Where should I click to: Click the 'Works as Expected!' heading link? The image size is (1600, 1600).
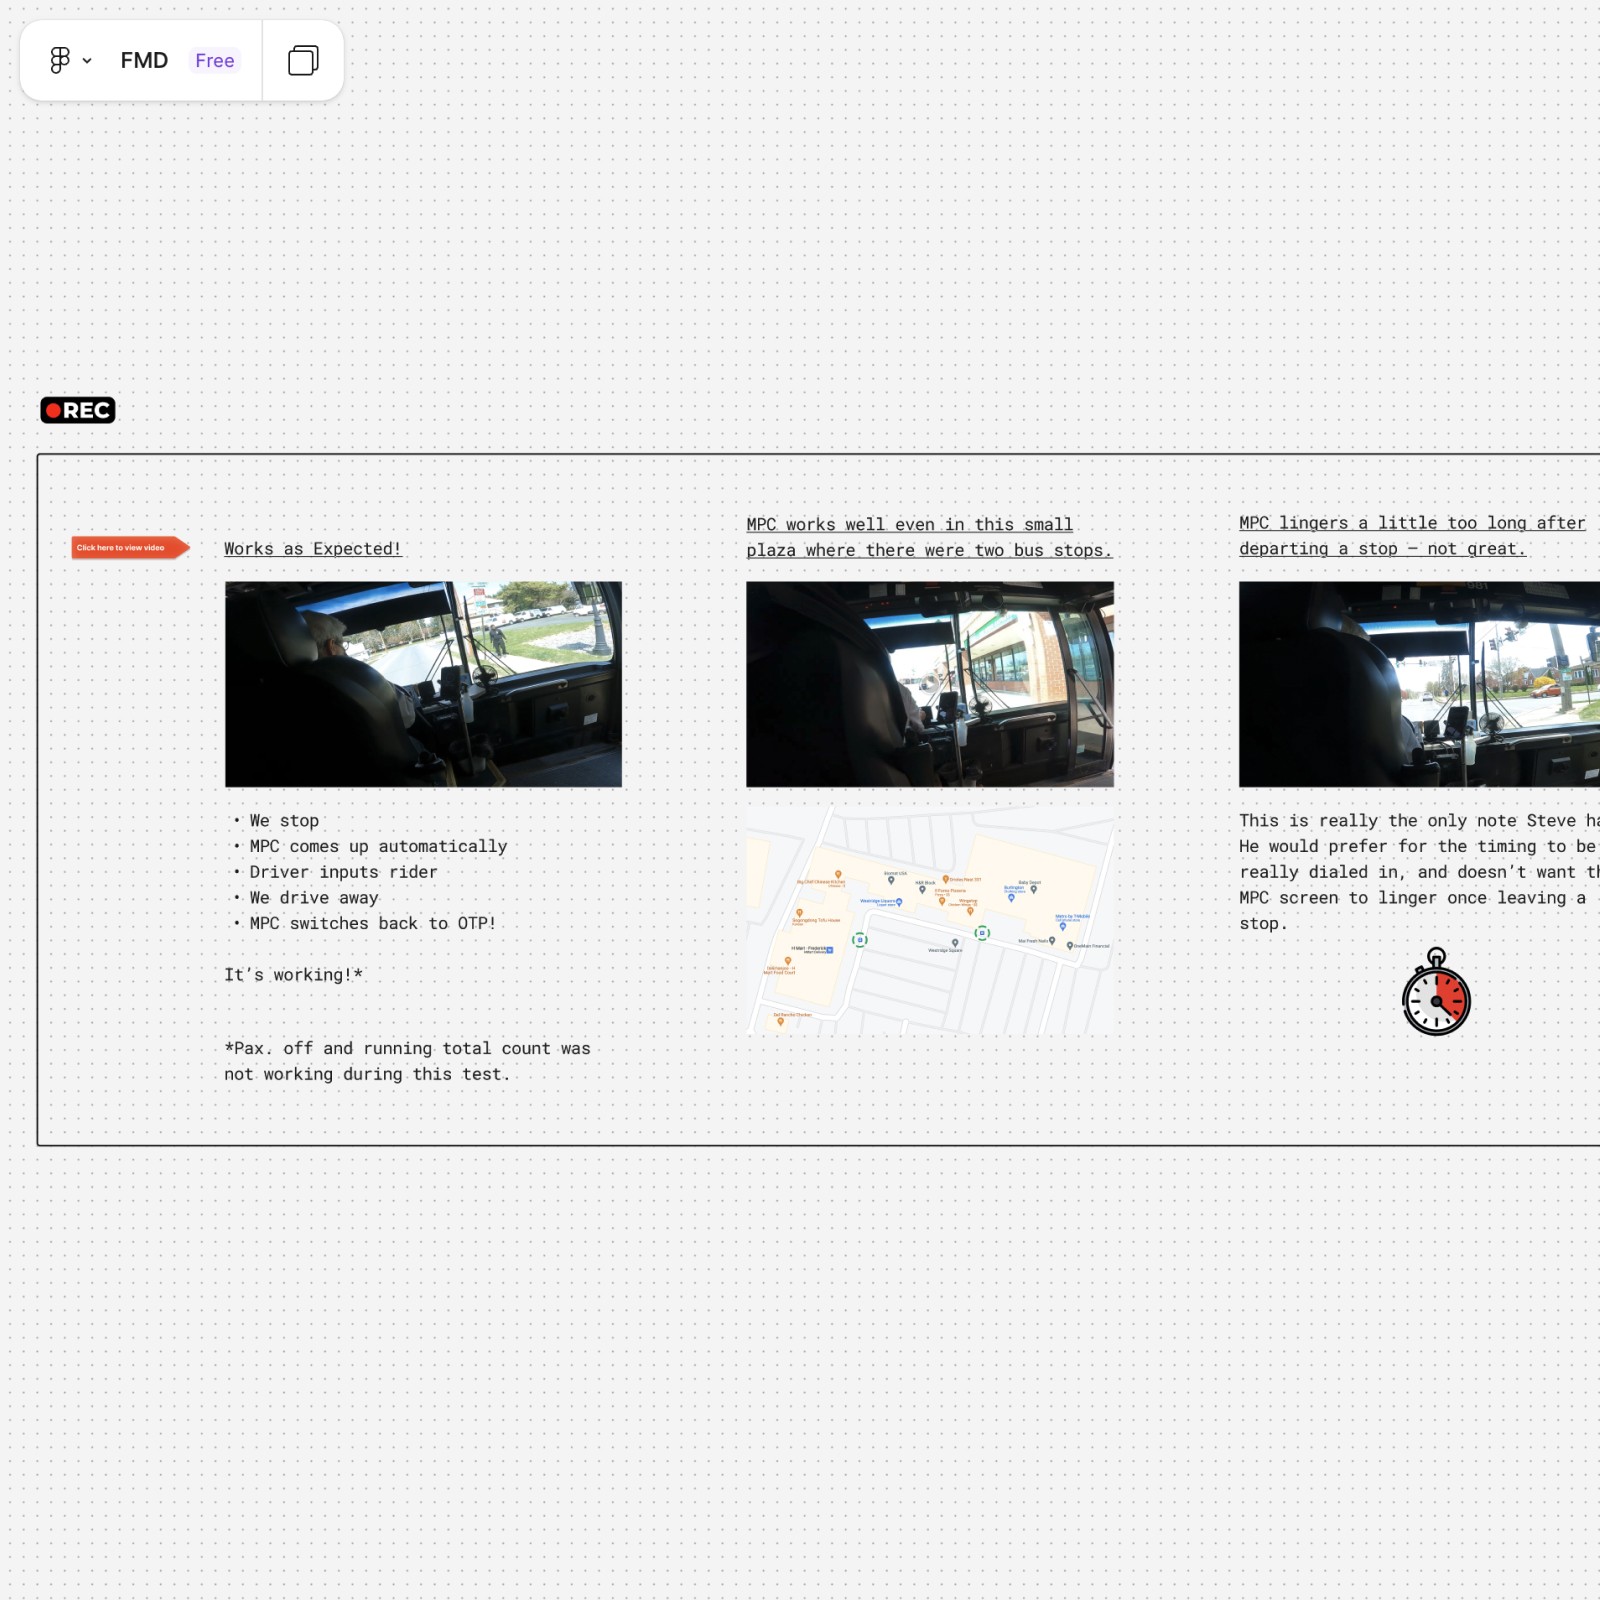pyautogui.click(x=312, y=548)
